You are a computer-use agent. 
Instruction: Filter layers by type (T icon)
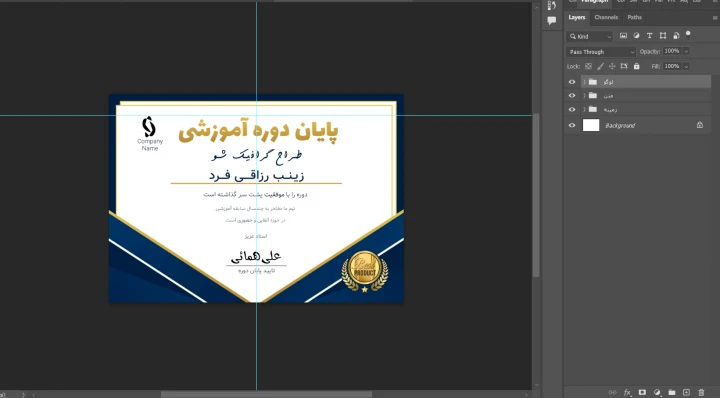click(x=649, y=35)
